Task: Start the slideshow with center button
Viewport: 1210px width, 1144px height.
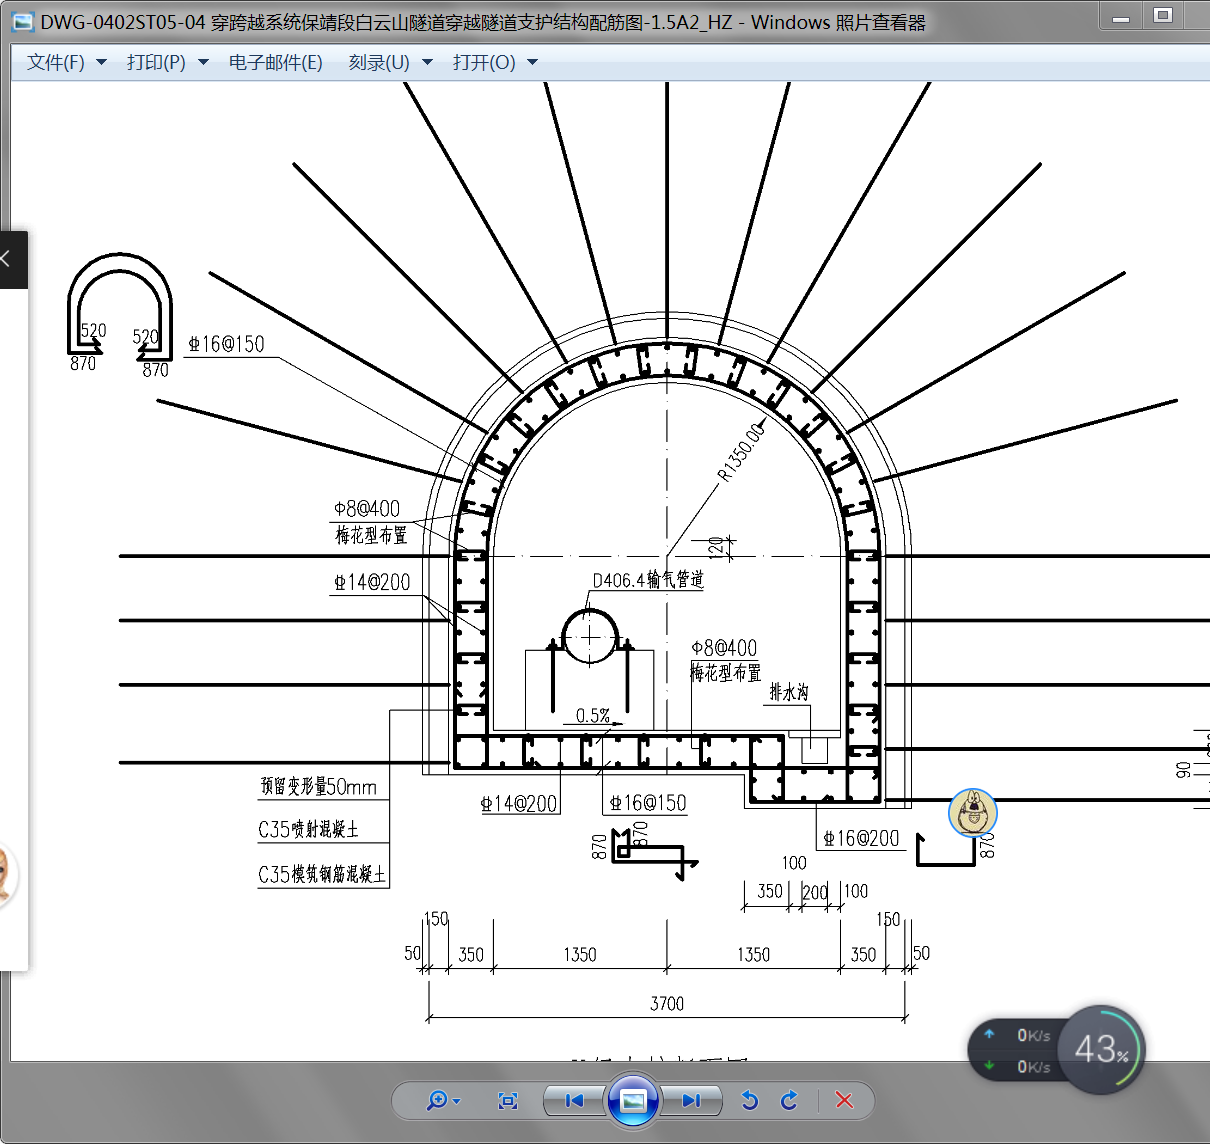Action: 633,1100
